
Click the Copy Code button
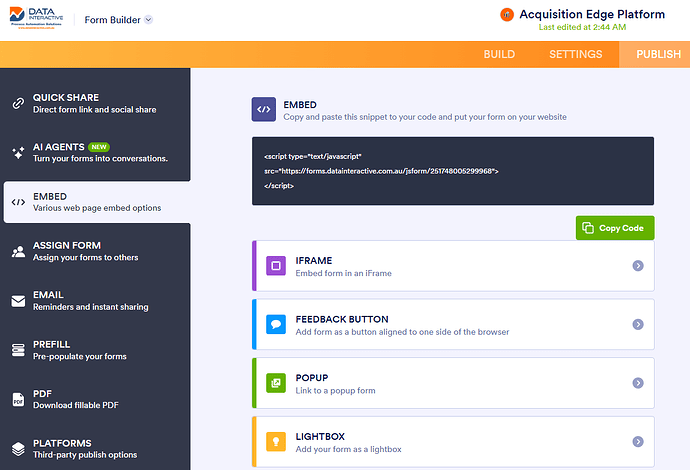click(x=615, y=228)
